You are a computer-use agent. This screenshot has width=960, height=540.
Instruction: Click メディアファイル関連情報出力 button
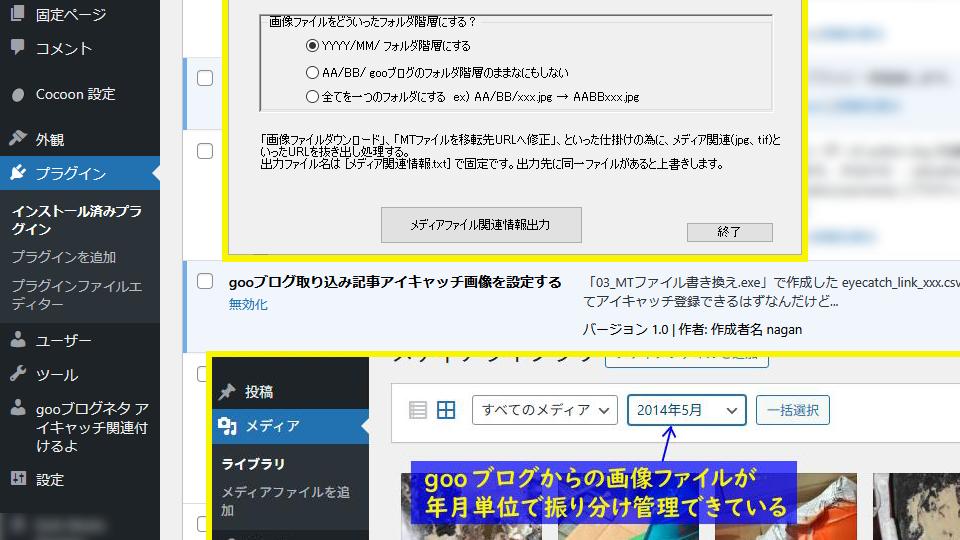click(x=481, y=225)
